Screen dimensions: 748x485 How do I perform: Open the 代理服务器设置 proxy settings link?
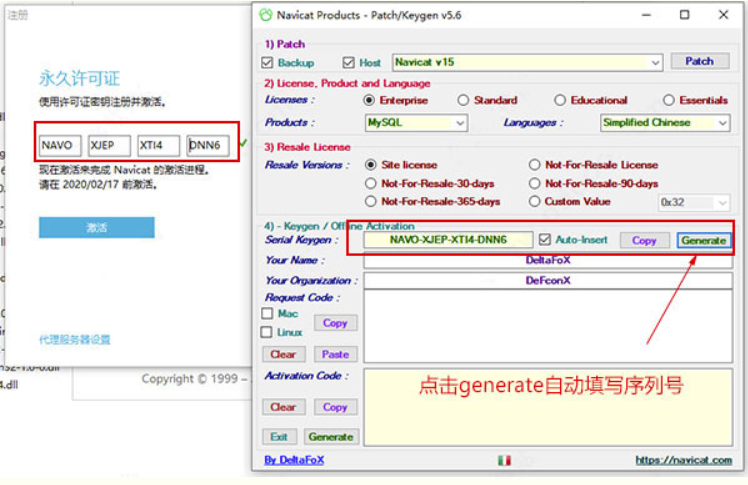pyautogui.click(x=74, y=340)
